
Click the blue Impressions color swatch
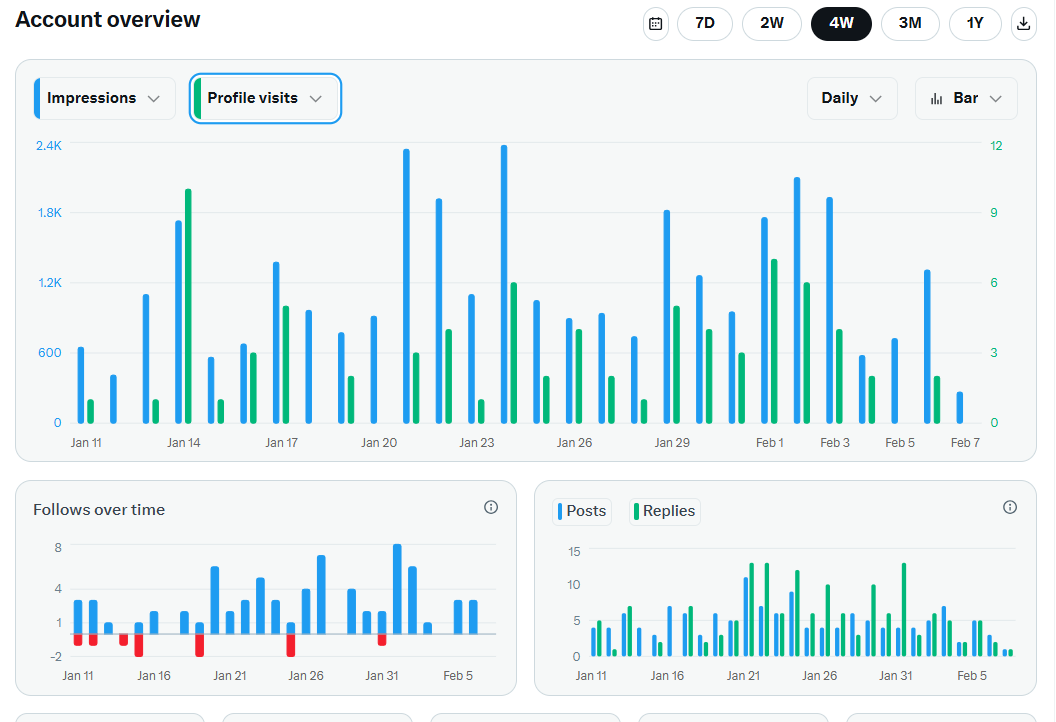[x=38, y=98]
